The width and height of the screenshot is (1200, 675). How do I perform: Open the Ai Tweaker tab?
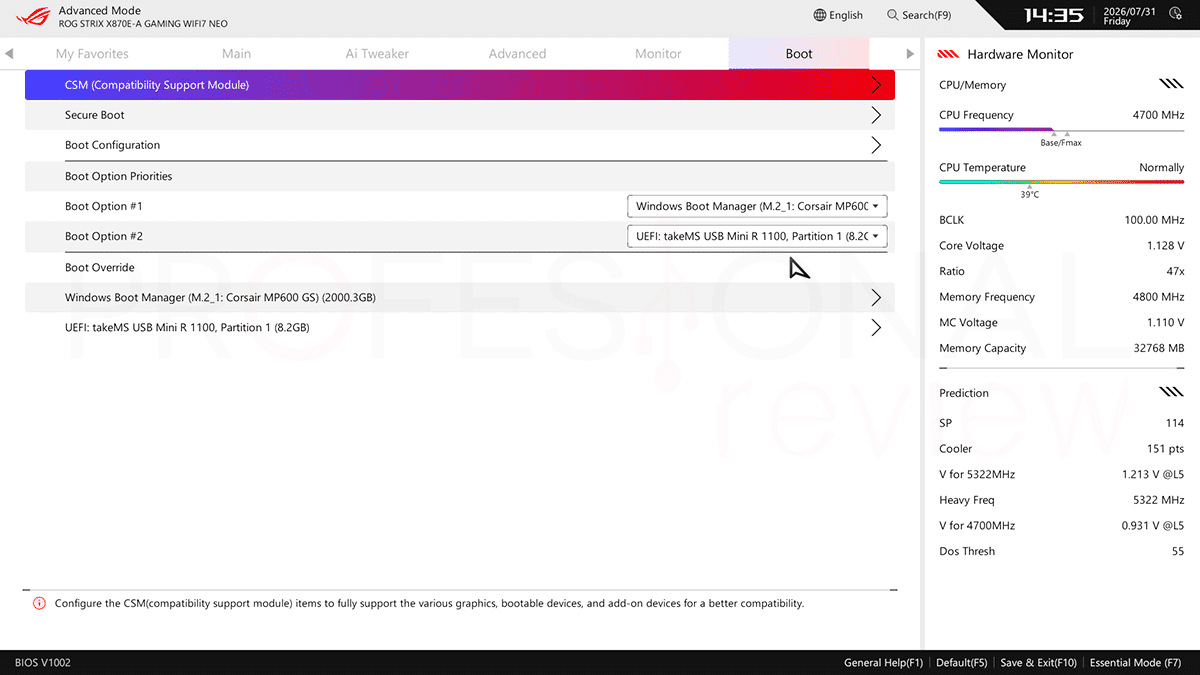[x=377, y=54]
